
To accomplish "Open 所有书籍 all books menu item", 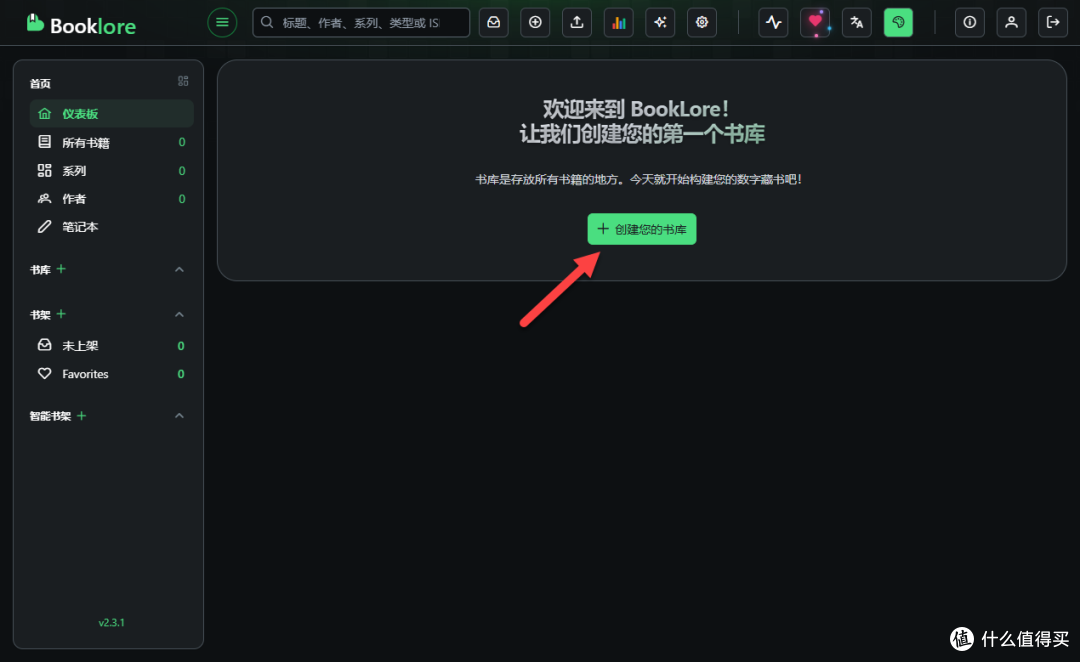I will point(112,142).
